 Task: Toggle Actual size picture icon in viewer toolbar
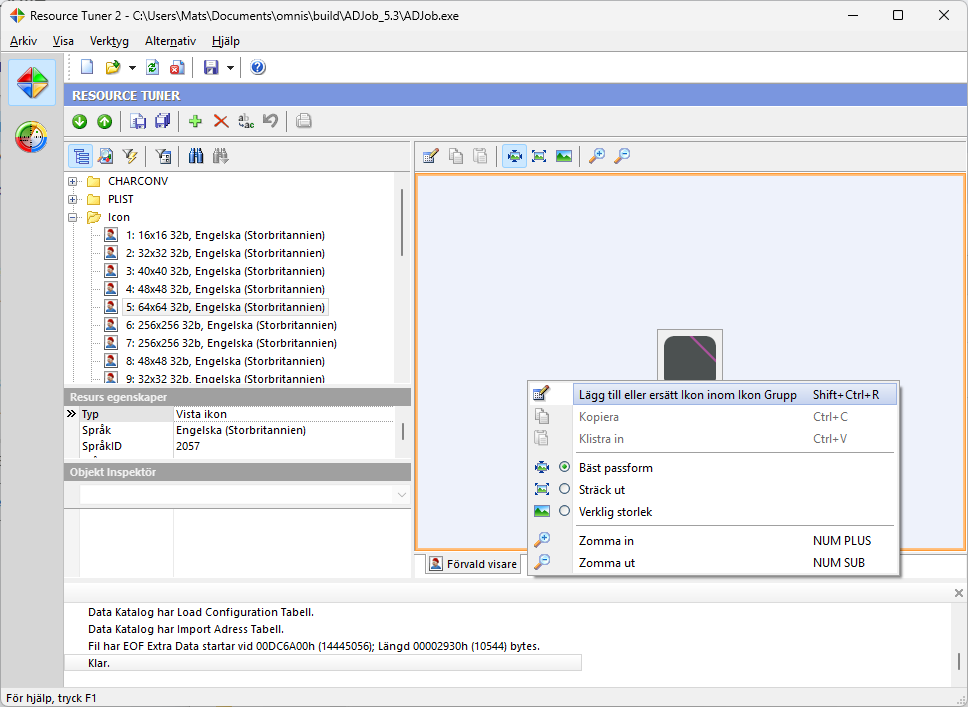coord(564,156)
